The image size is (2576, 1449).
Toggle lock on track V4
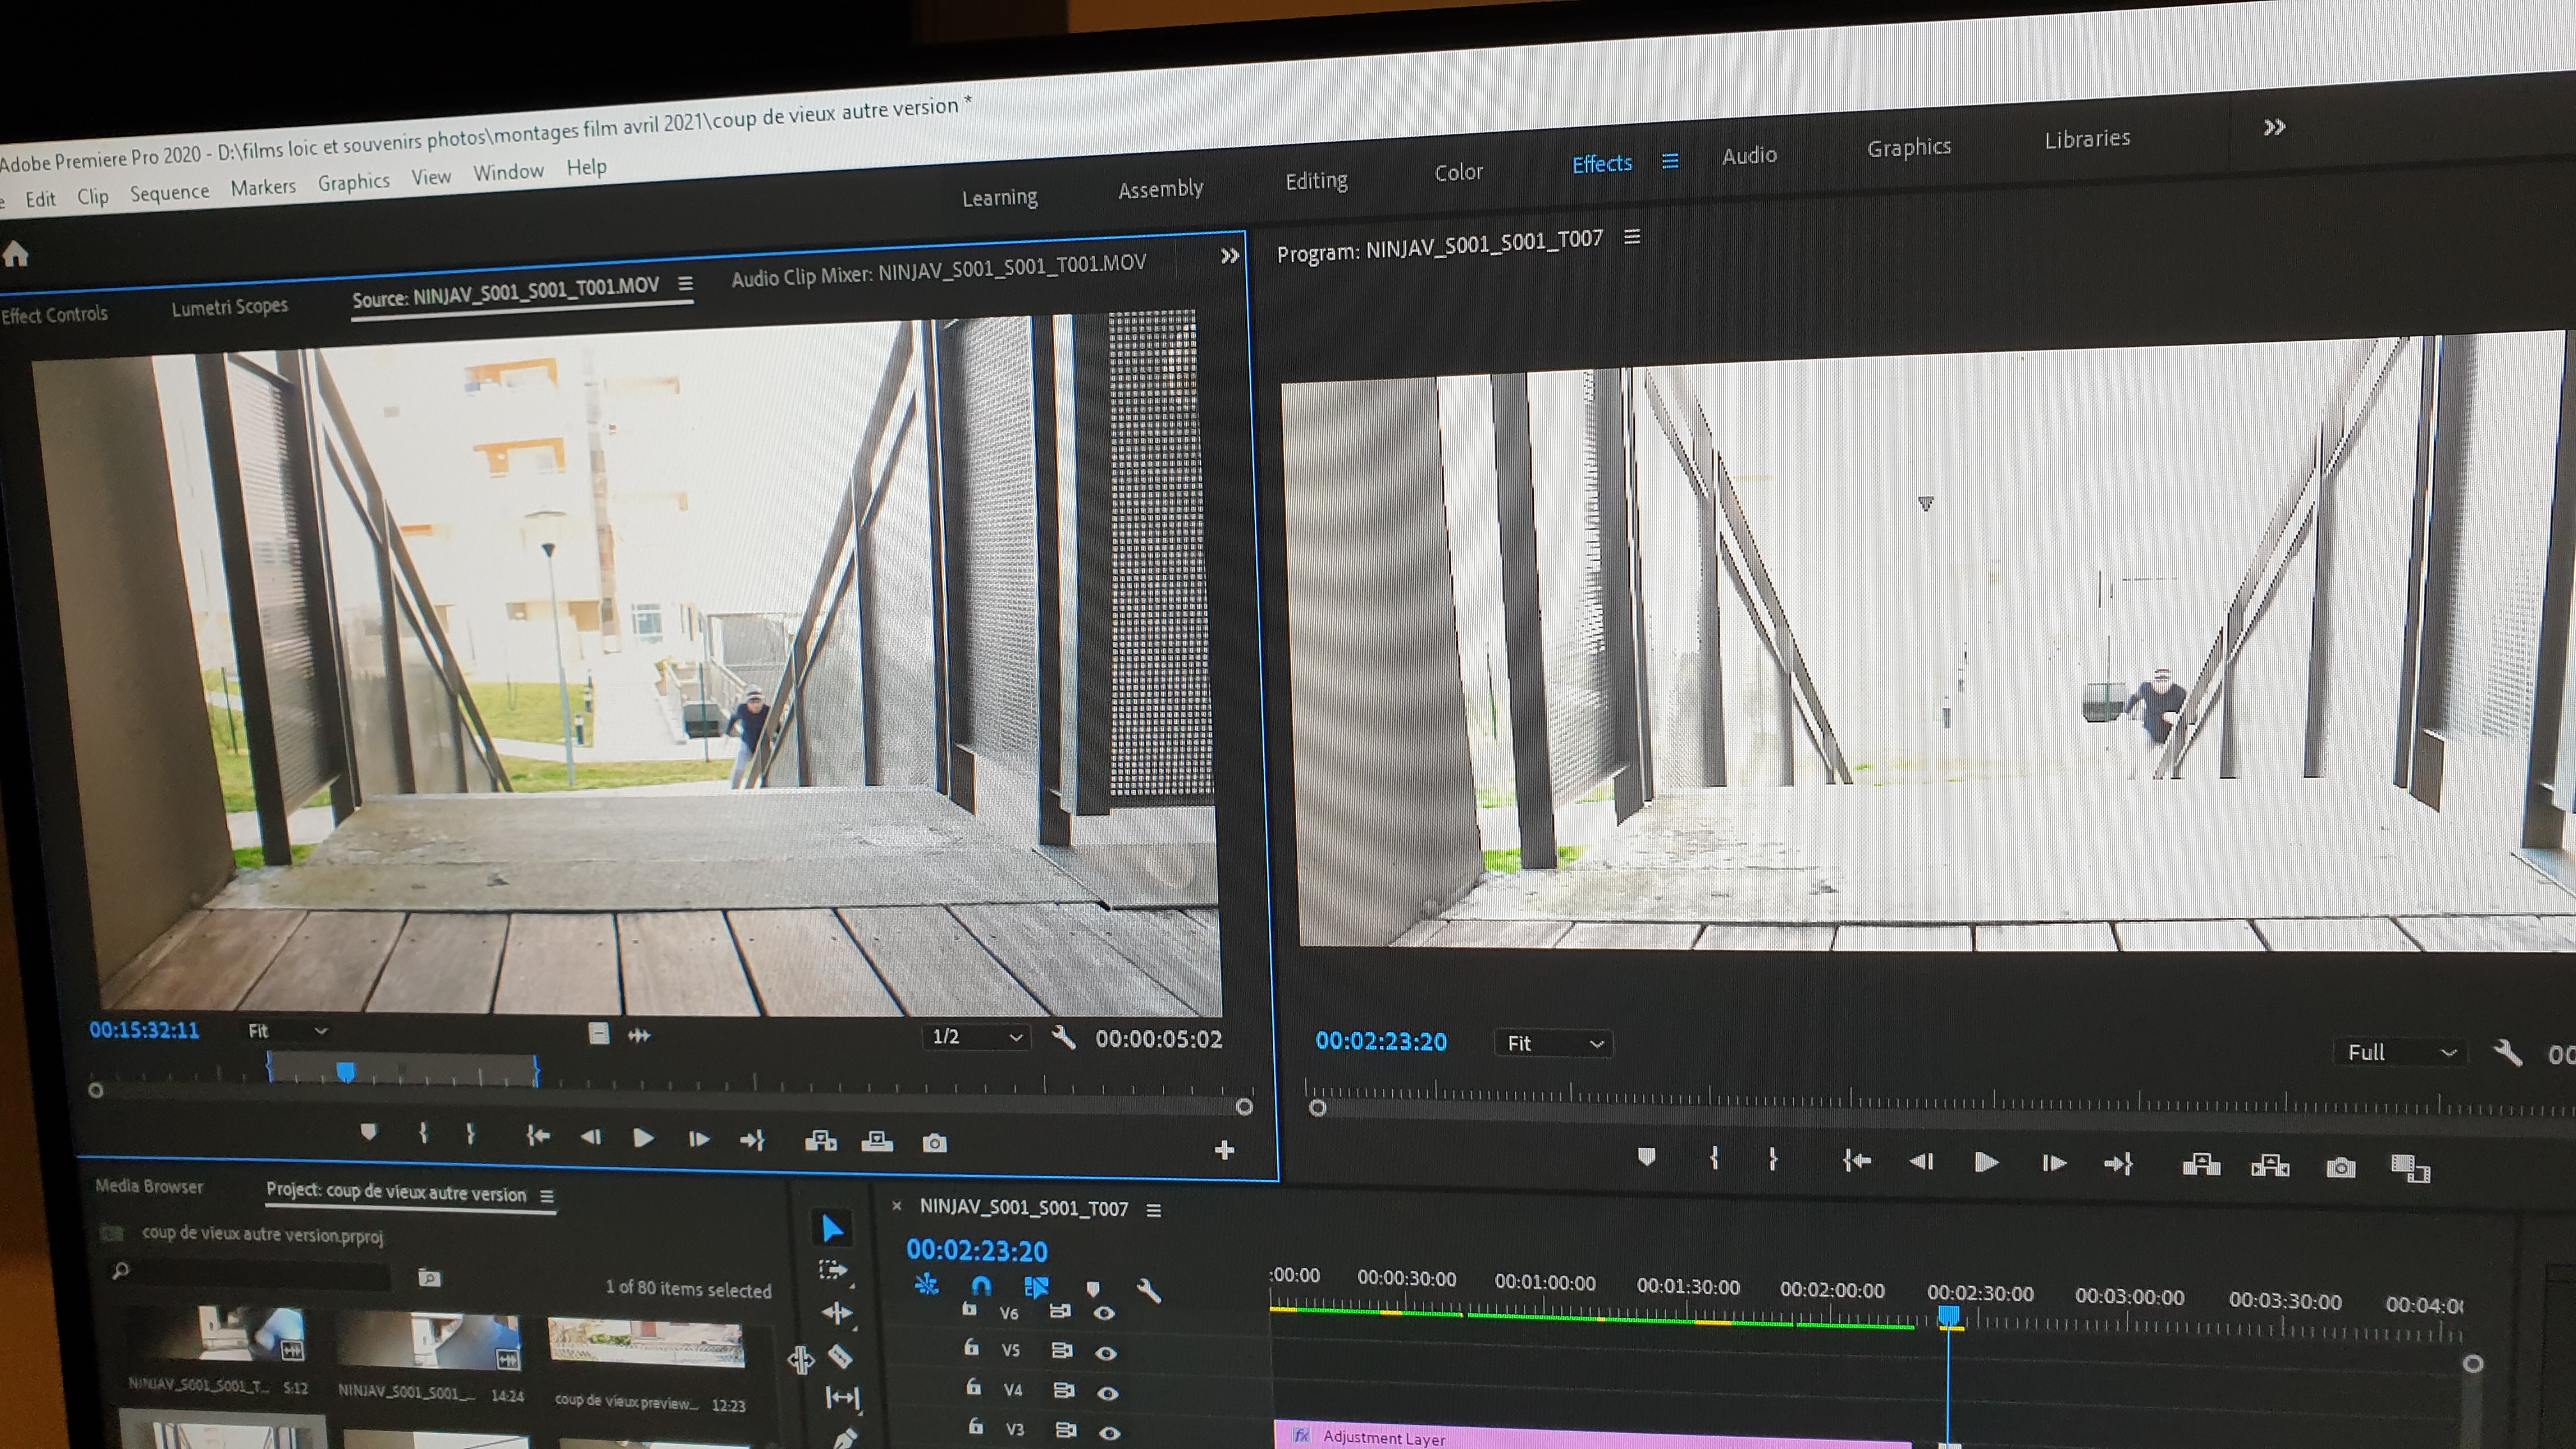[x=973, y=1388]
